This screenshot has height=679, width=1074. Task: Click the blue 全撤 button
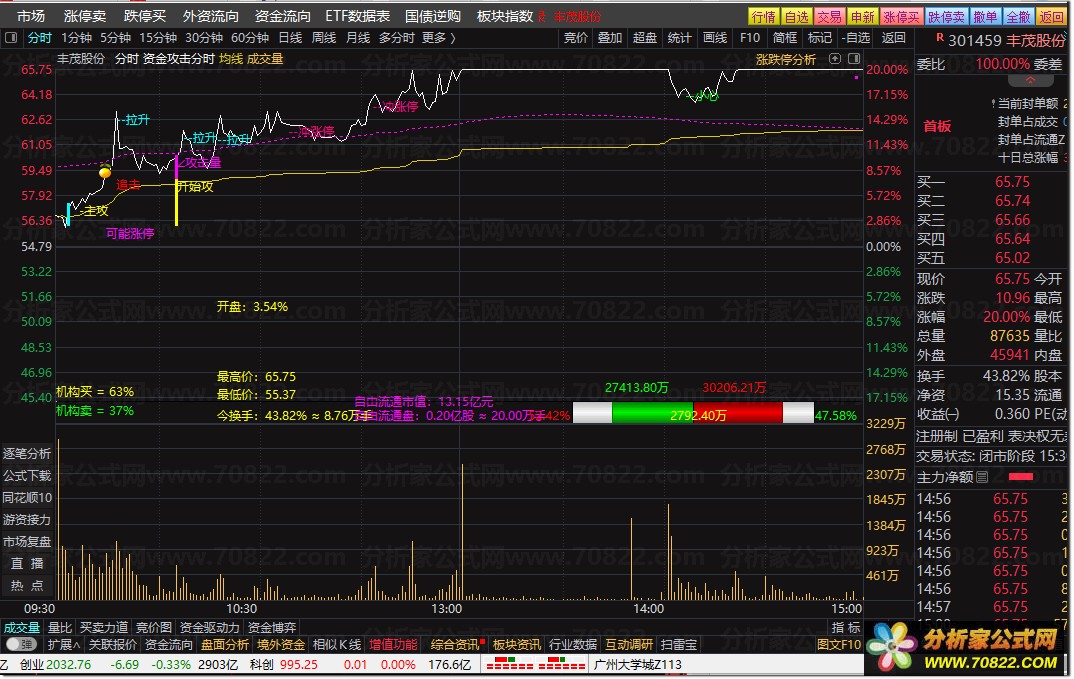[x=1019, y=16]
